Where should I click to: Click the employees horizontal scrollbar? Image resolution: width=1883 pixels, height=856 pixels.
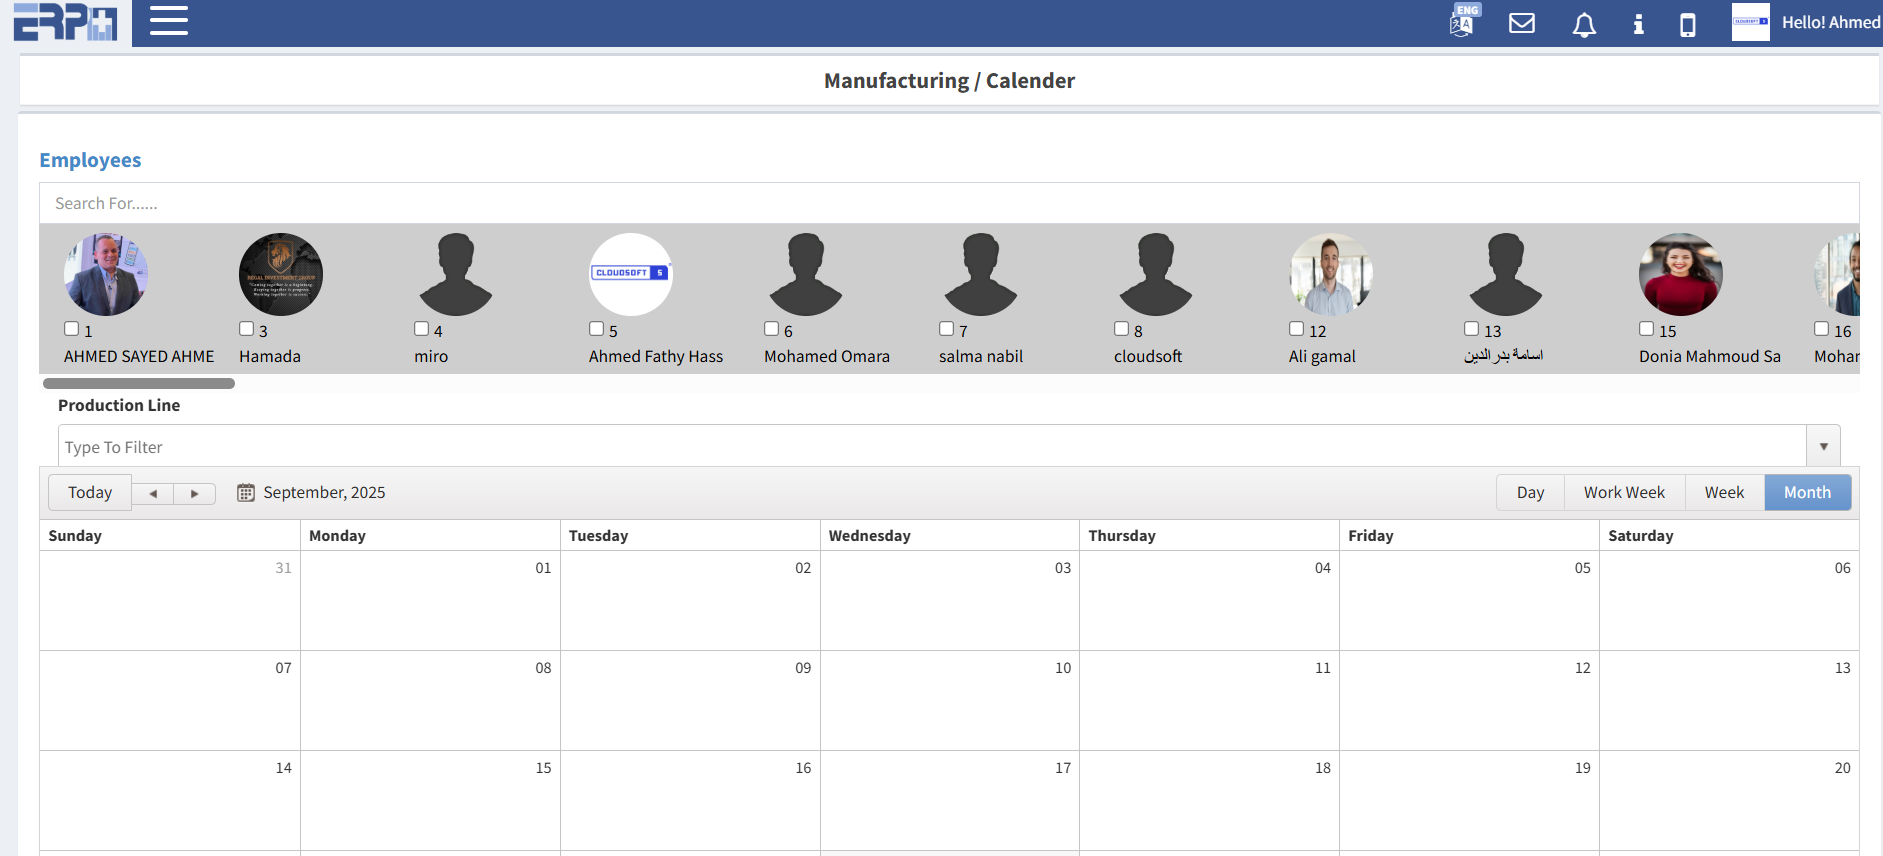click(x=139, y=384)
